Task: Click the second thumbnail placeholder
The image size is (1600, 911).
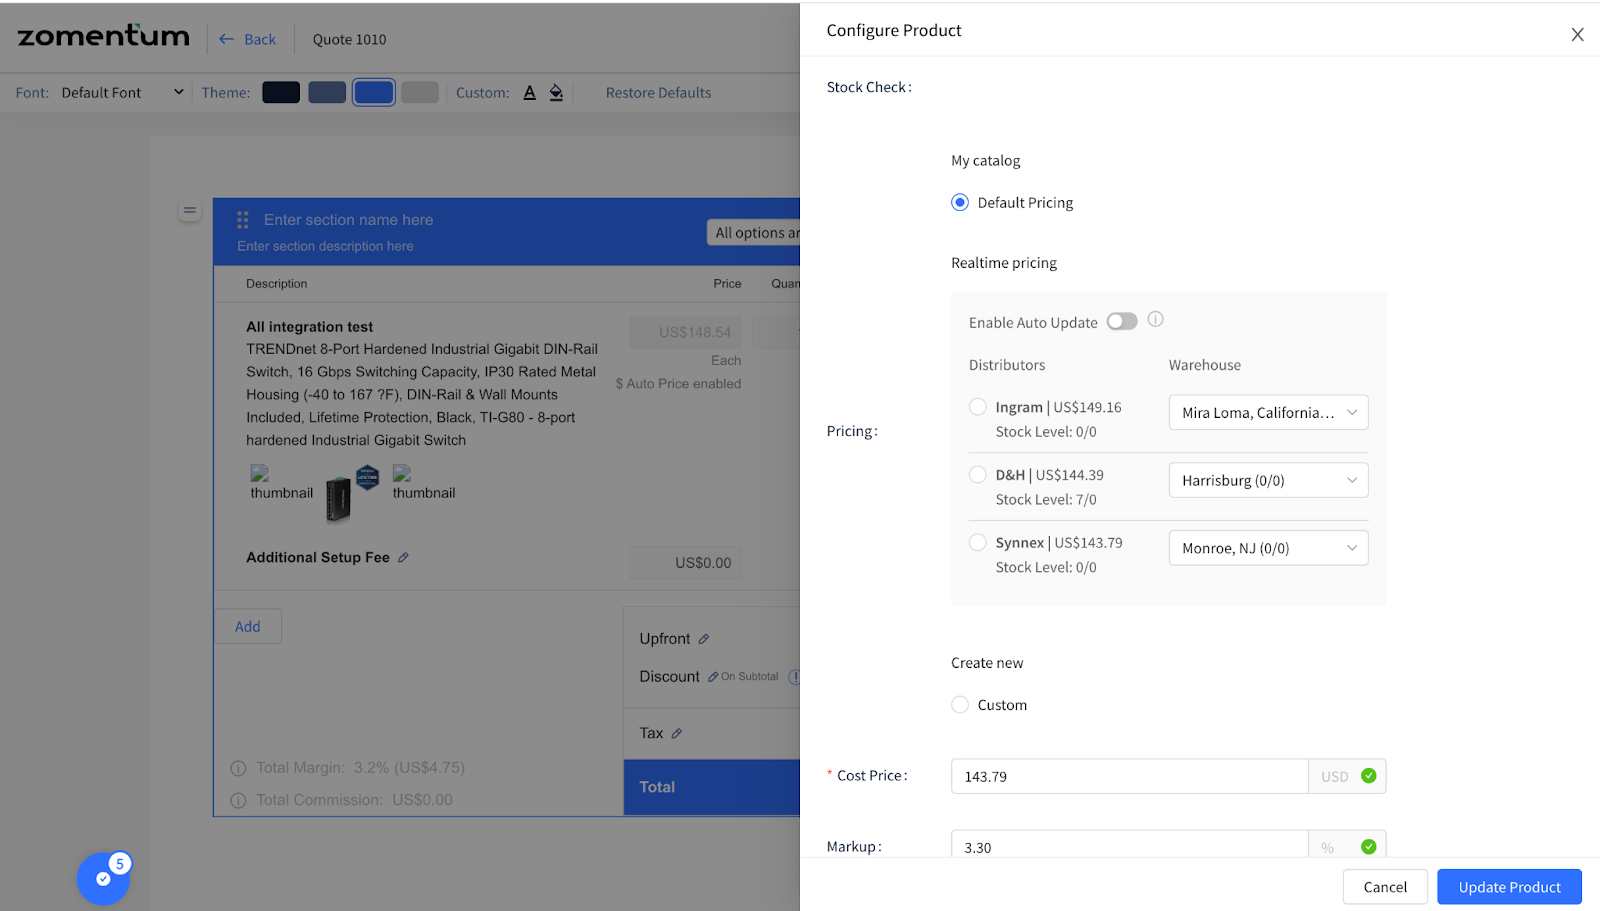Action: pos(423,484)
